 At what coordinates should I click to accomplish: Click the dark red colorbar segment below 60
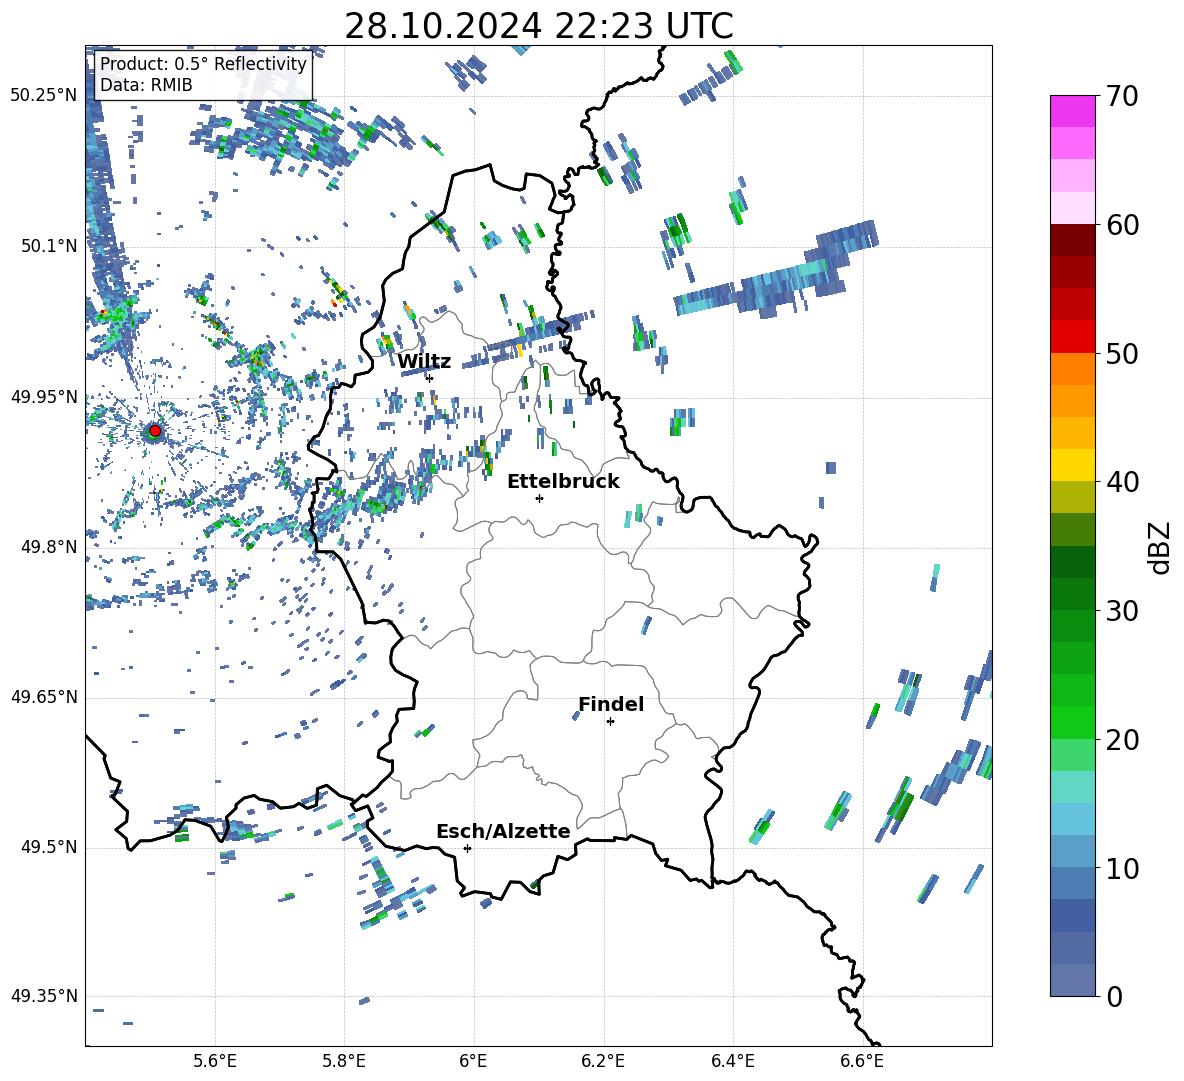[x=1072, y=240]
